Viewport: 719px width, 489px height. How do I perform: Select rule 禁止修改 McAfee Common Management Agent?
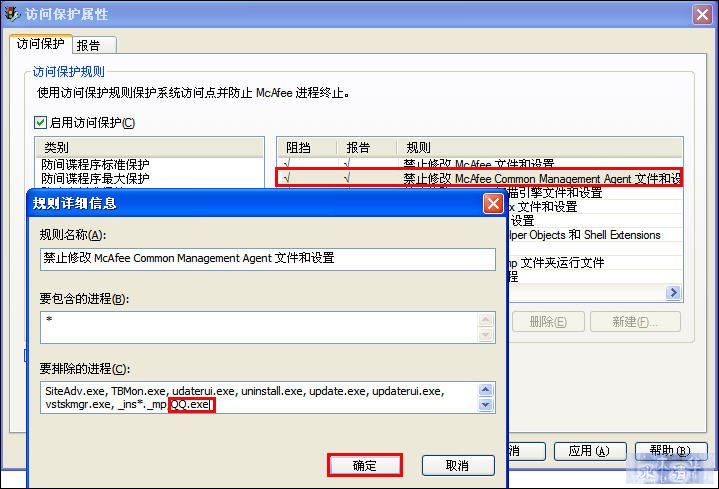click(479, 178)
